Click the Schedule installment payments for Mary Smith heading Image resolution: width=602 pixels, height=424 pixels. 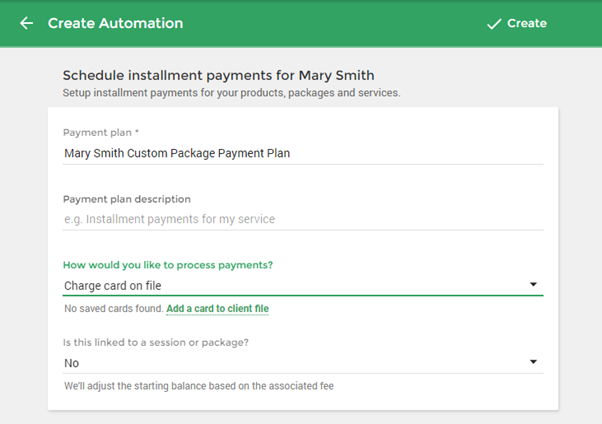218,75
